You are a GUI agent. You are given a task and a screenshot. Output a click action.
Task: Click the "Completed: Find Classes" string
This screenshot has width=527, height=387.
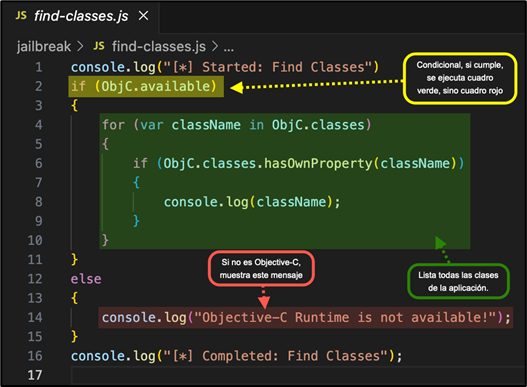click(275, 356)
